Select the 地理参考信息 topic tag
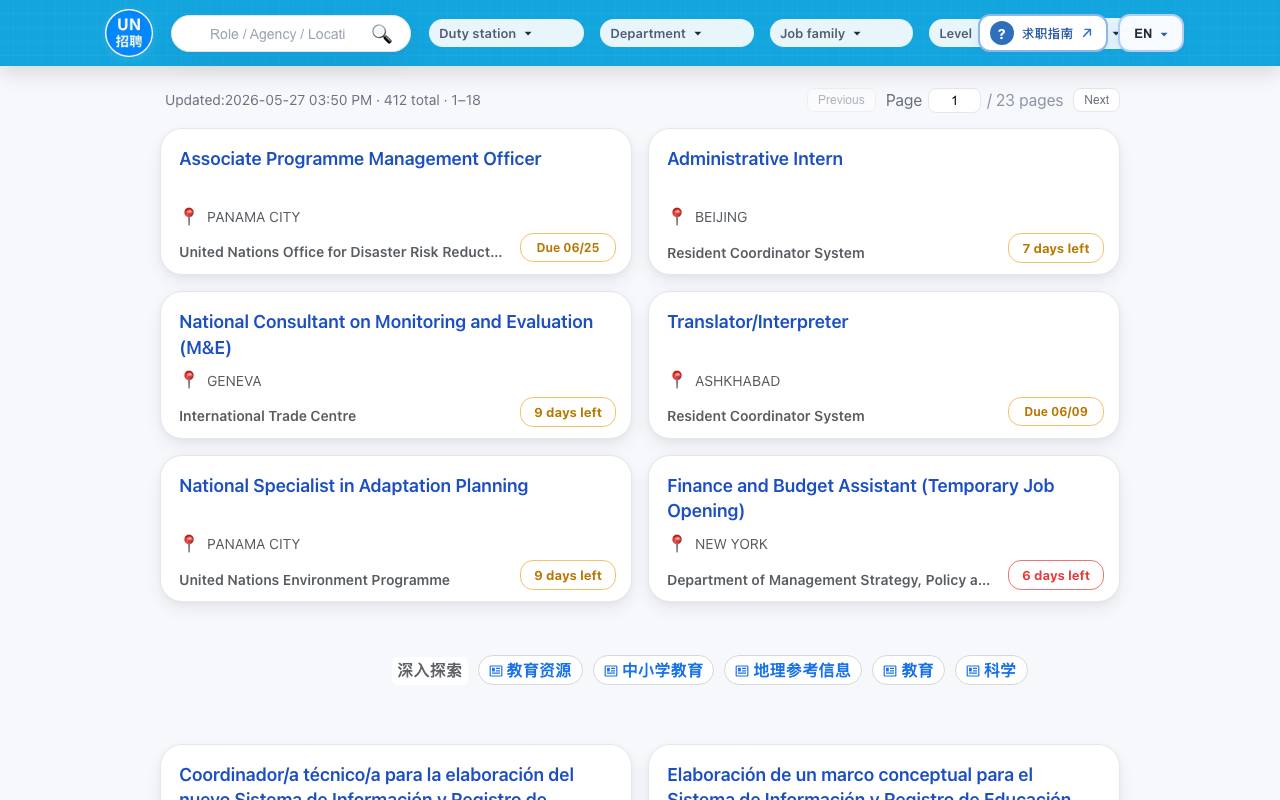The width and height of the screenshot is (1280, 800). (793, 670)
